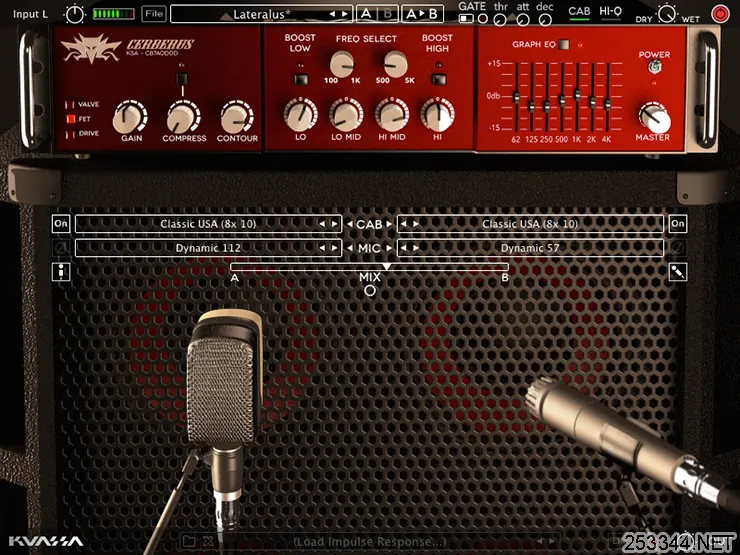
Task: Copy cab to B with right CAB arrow
Action: click(389, 224)
